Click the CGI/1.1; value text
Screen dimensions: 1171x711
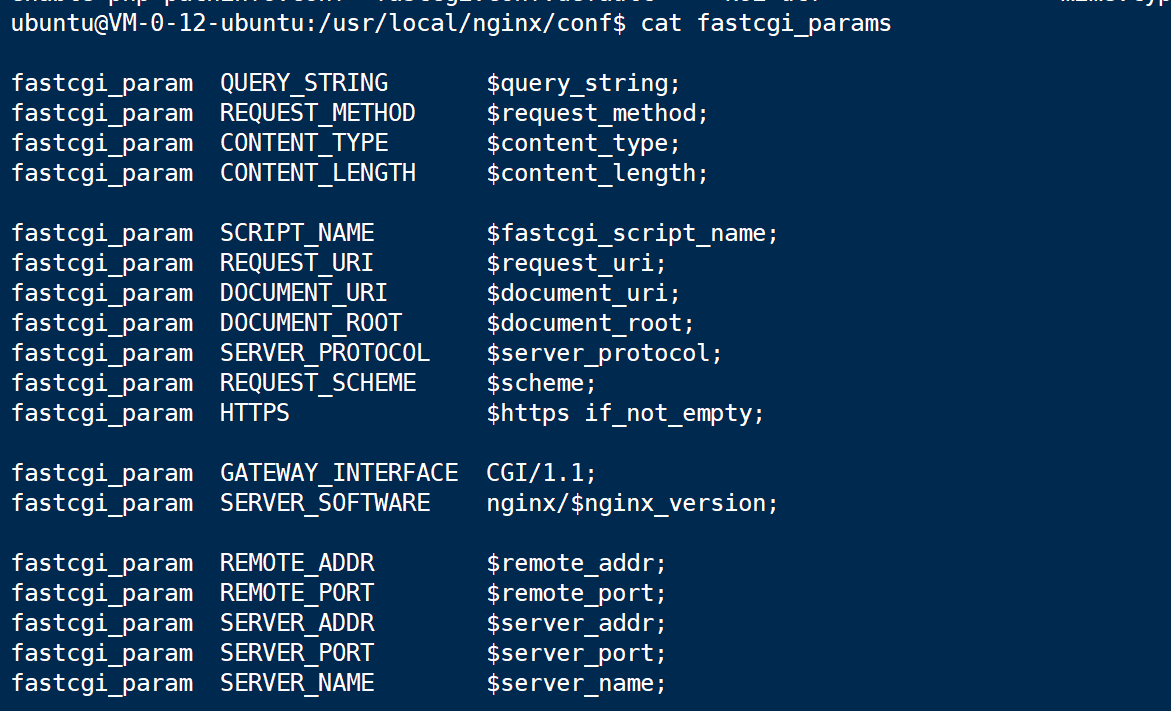pyautogui.click(x=541, y=473)
